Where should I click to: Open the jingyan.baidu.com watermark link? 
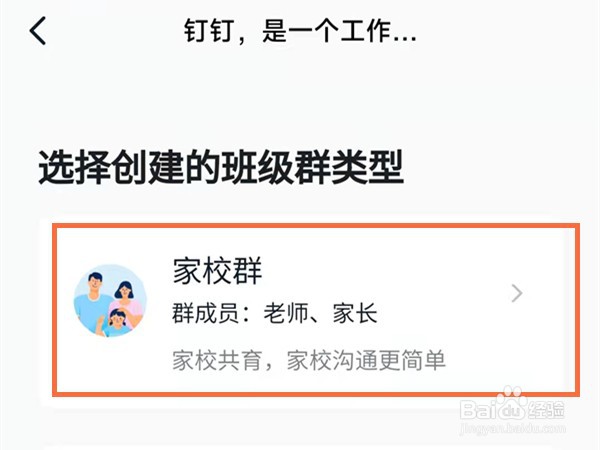click(x=512, y=428)
